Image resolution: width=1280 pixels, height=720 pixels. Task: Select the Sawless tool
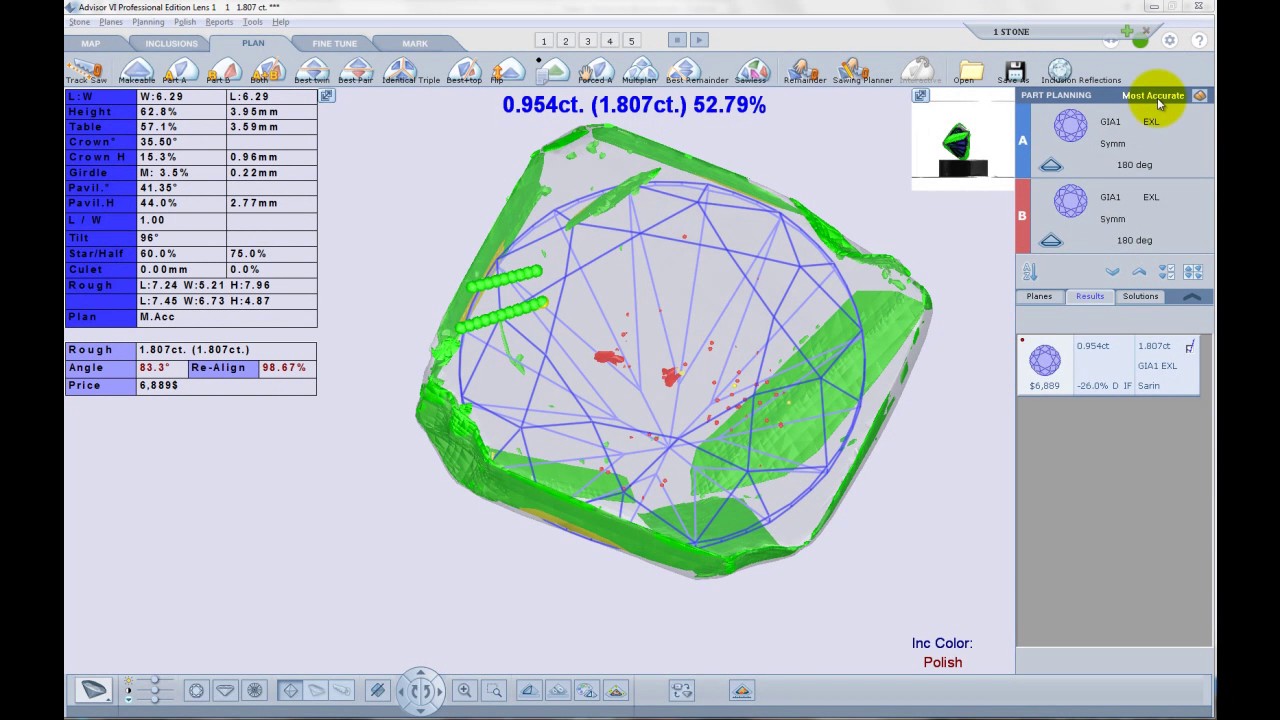(752, 71)
